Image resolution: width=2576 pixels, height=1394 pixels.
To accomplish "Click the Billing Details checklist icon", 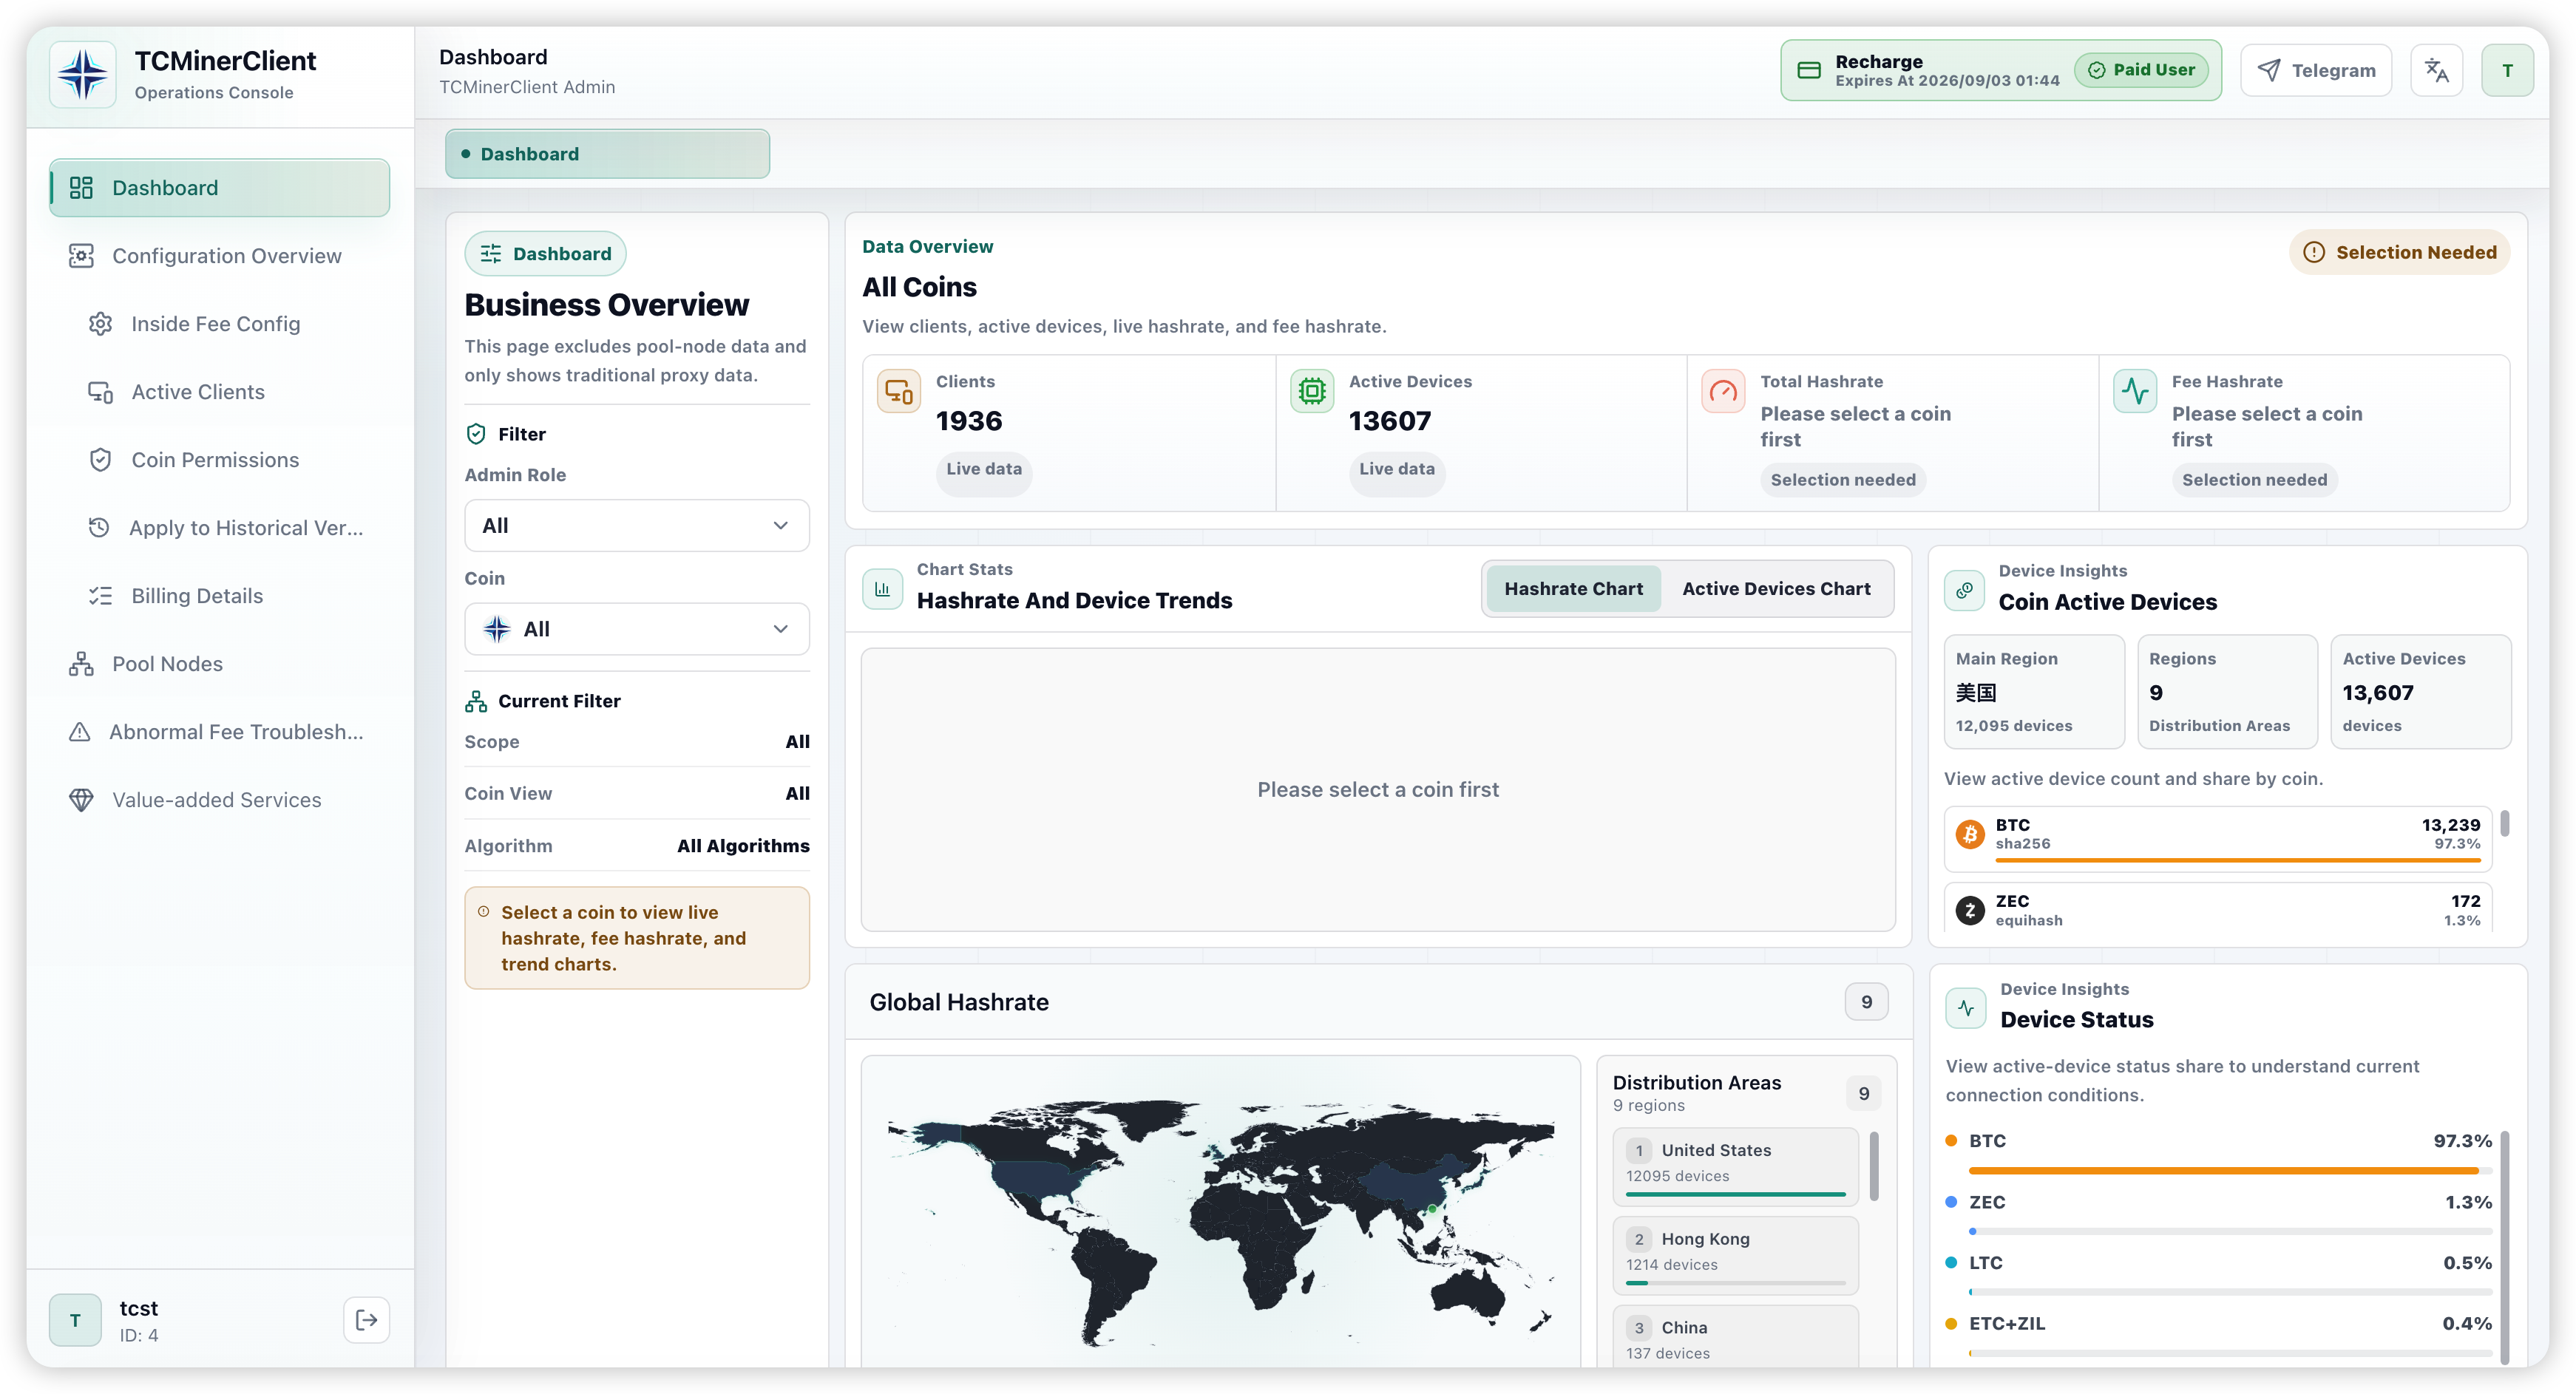I will click(x=100, y=596).
